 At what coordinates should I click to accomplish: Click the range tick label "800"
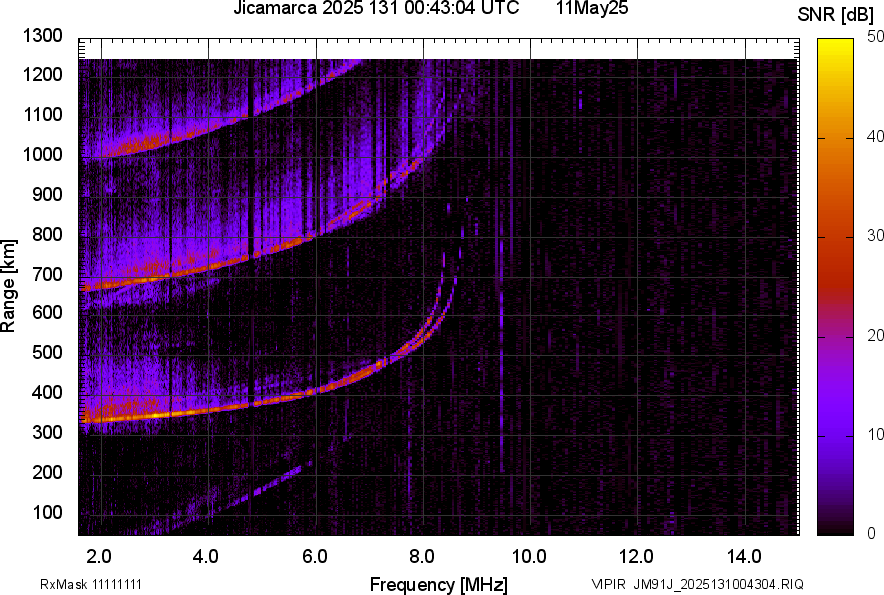(47, 233)
